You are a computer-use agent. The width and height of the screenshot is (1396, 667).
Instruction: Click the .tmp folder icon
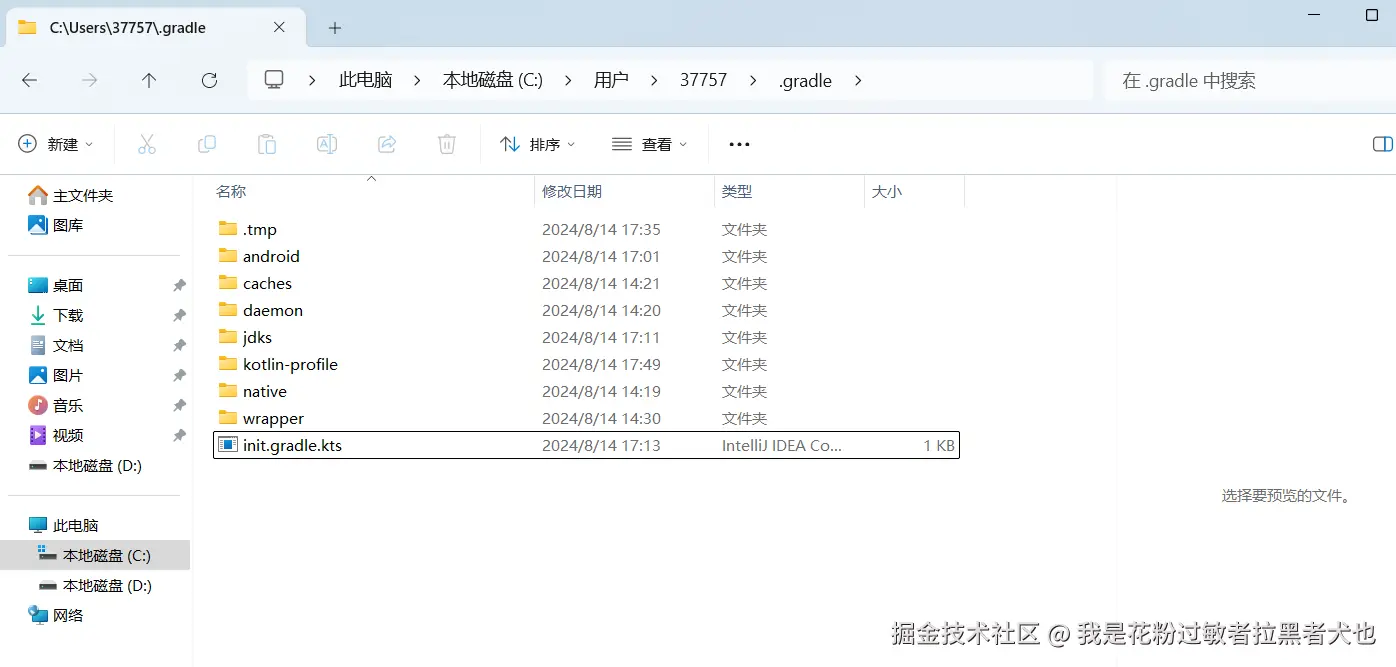point(228,229)
